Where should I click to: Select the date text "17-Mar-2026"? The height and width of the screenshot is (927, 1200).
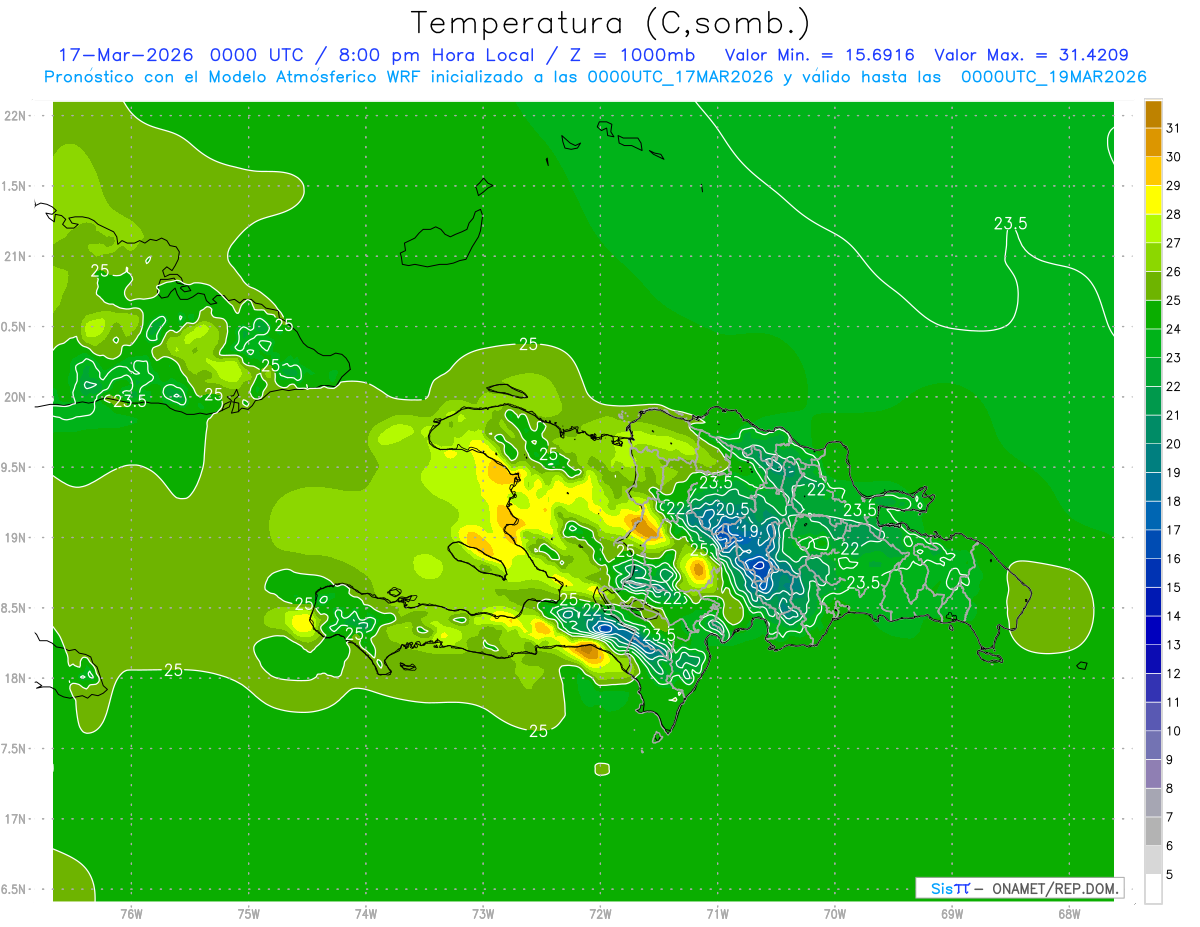coord(125,55)
